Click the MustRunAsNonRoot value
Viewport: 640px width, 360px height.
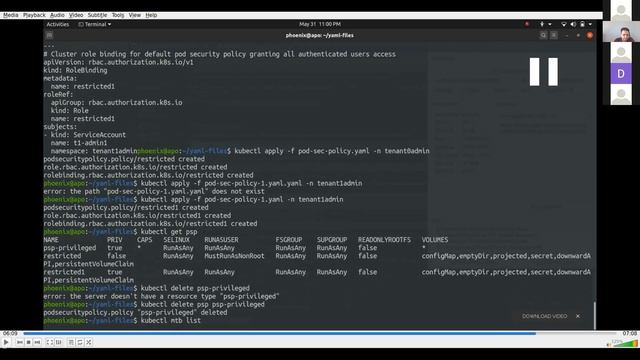coord(234,256)
